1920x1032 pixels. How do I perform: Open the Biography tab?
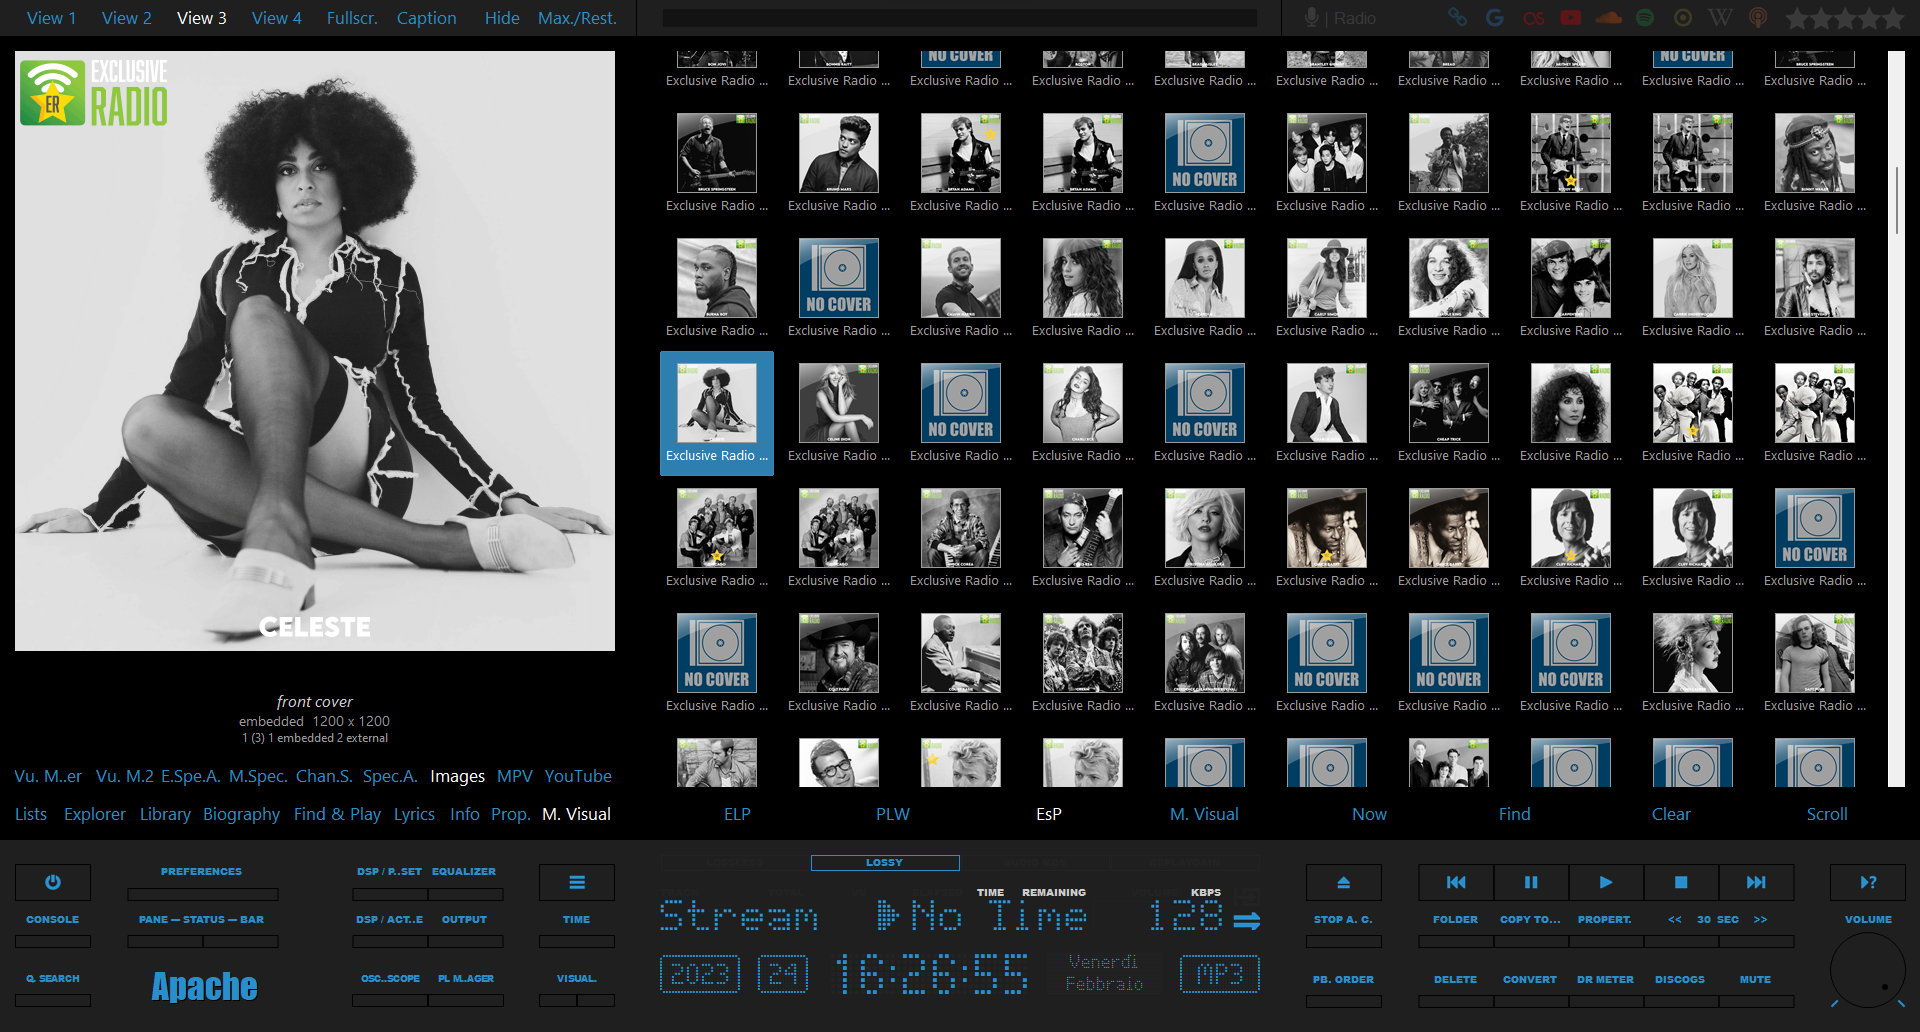tap(241, 814)
